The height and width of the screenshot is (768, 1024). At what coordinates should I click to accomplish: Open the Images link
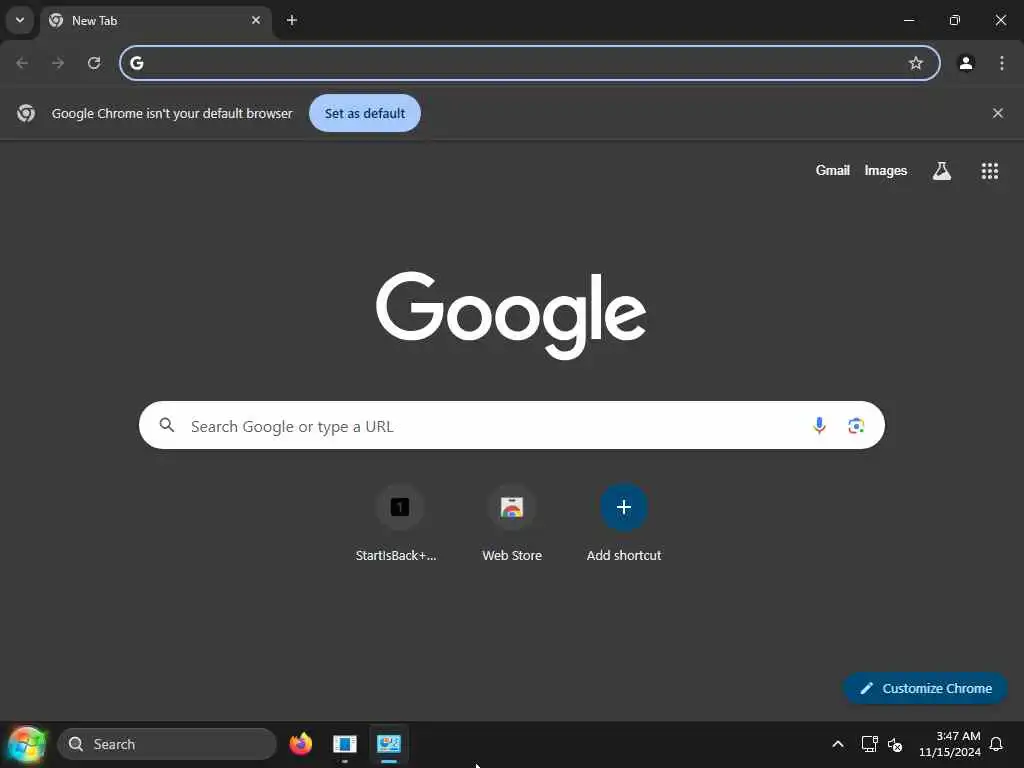[x=886, y=170]
